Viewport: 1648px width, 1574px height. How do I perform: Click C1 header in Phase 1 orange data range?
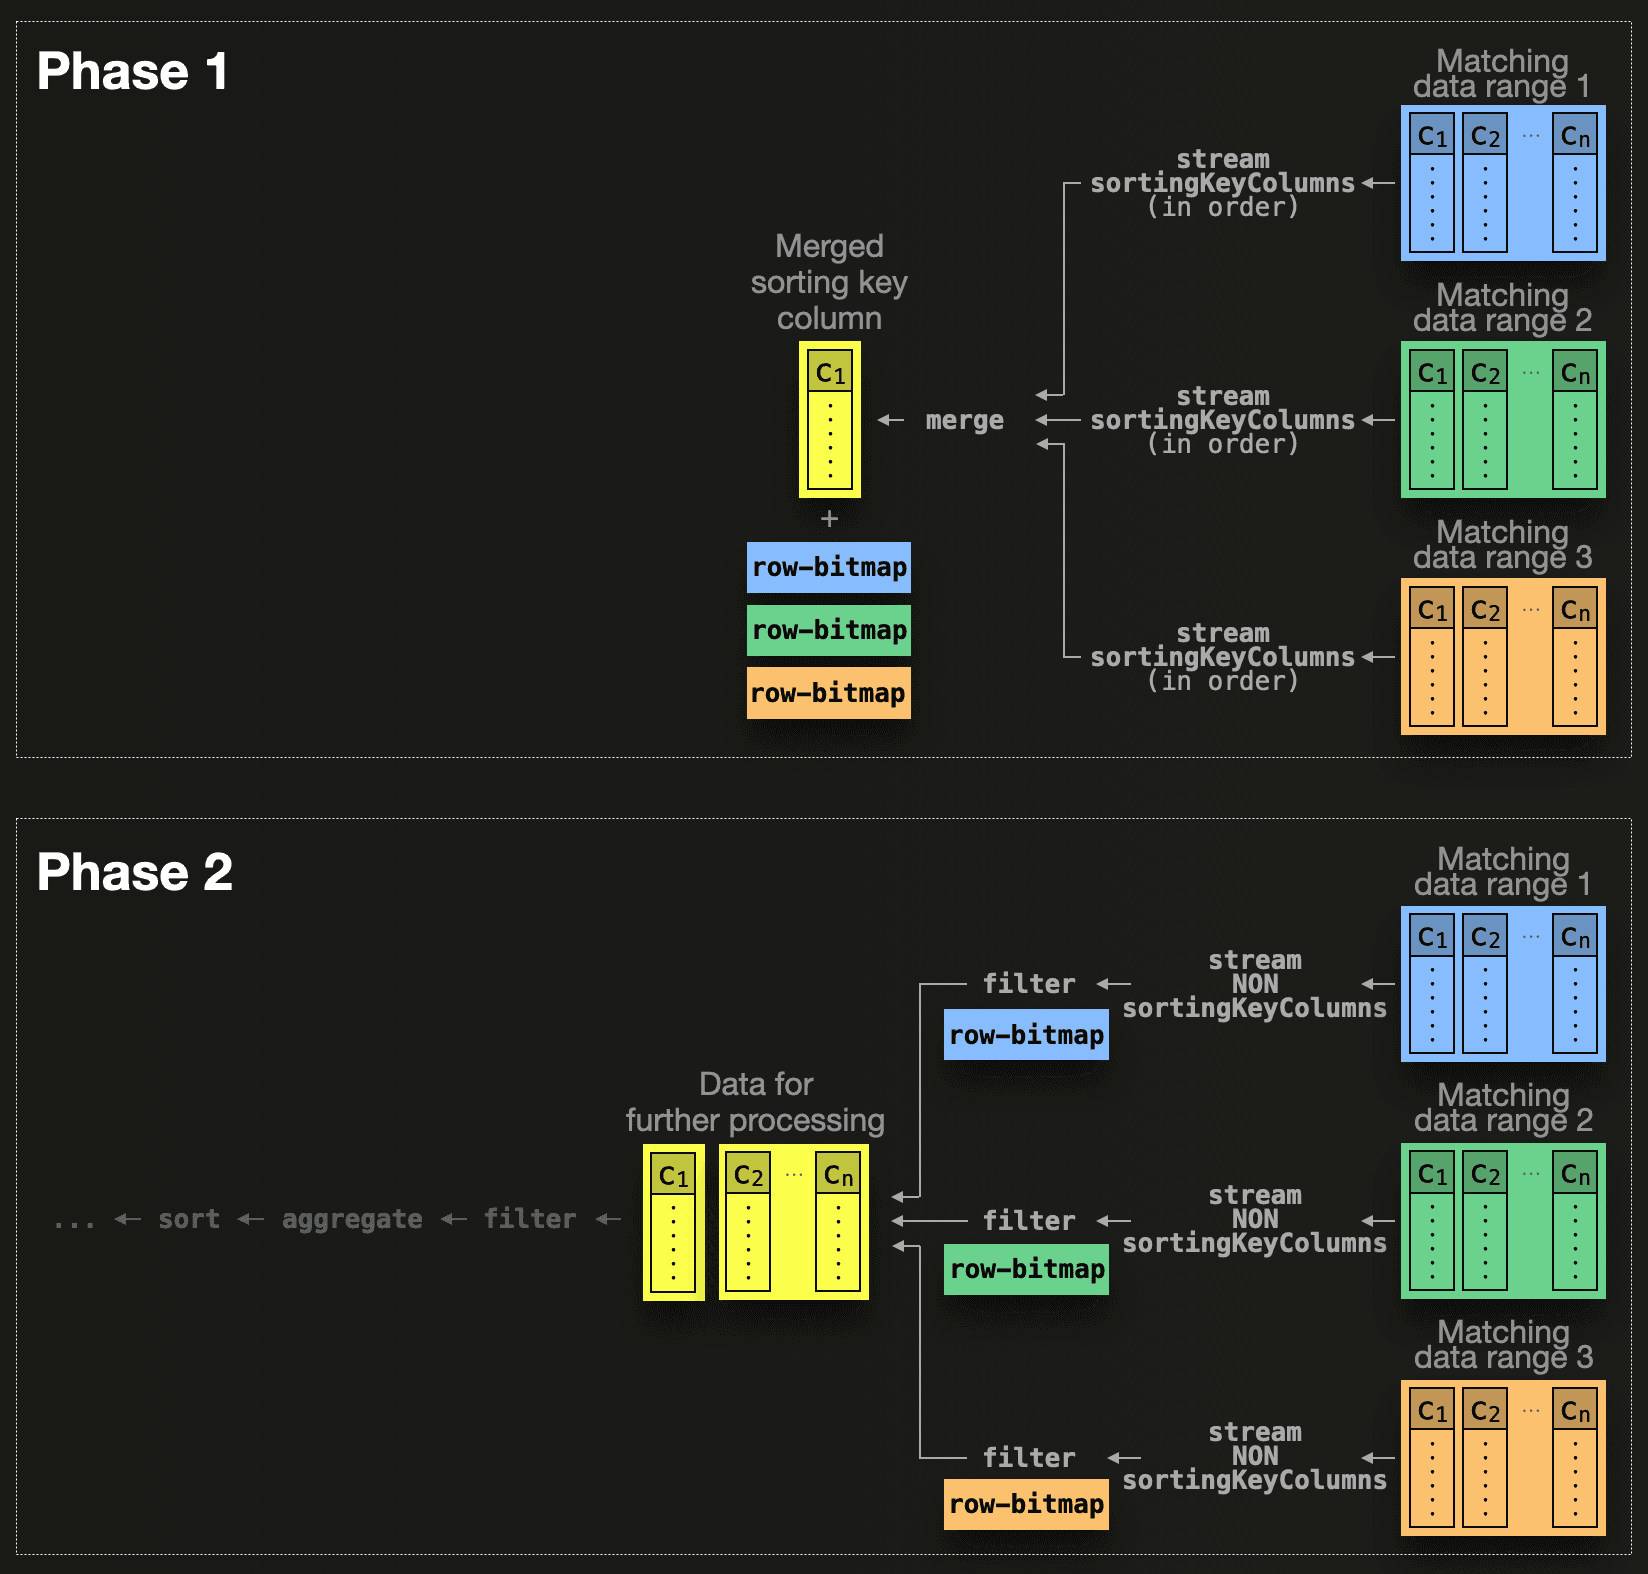click(1432, 610)
